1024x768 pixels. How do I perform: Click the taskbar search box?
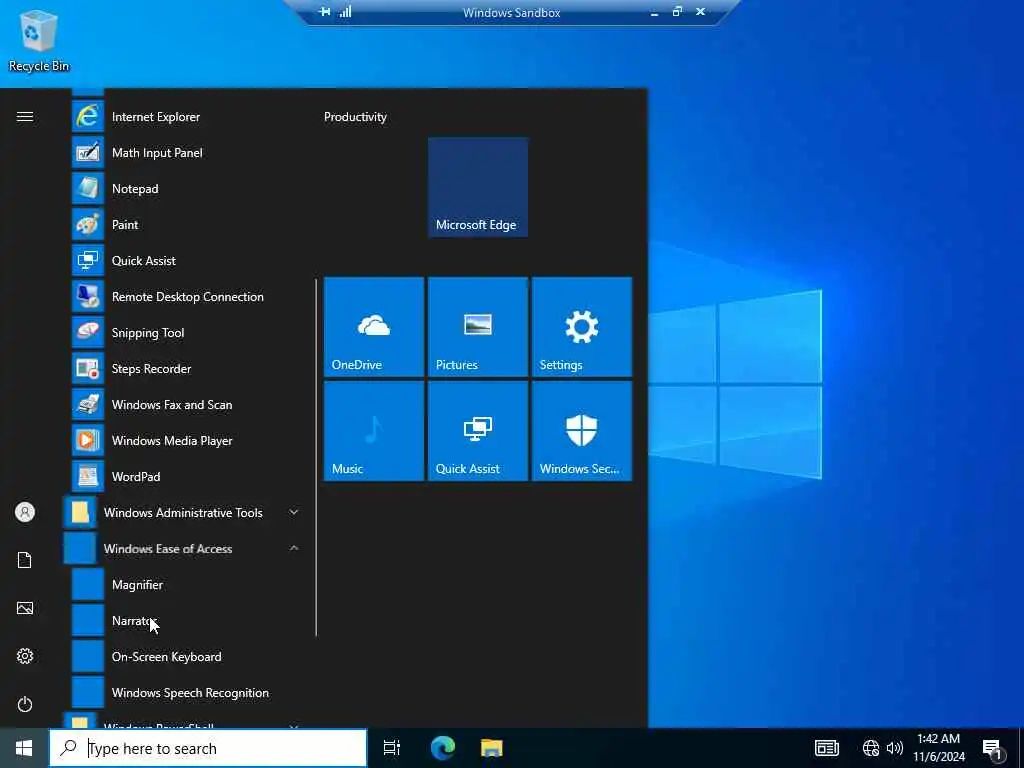(208, 748)
